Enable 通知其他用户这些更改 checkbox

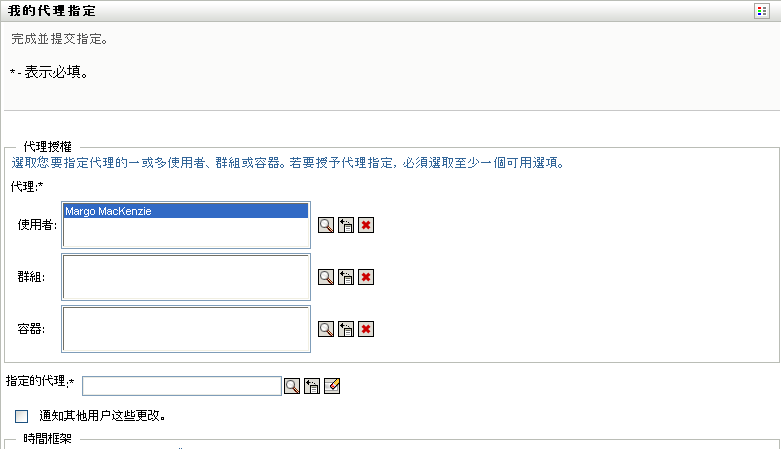click(22, 415)
